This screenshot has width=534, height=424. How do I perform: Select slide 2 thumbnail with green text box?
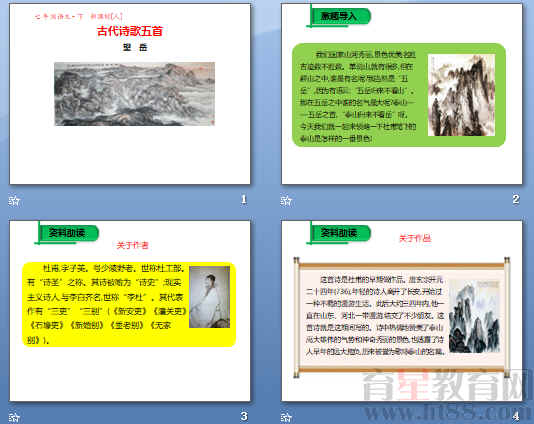[402, 94]
